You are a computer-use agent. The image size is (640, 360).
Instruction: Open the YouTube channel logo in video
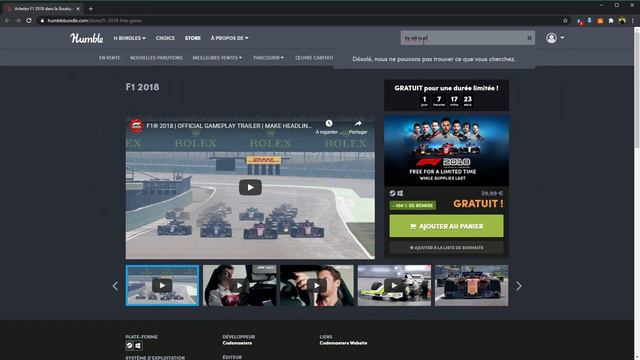[x=136, y=126]
